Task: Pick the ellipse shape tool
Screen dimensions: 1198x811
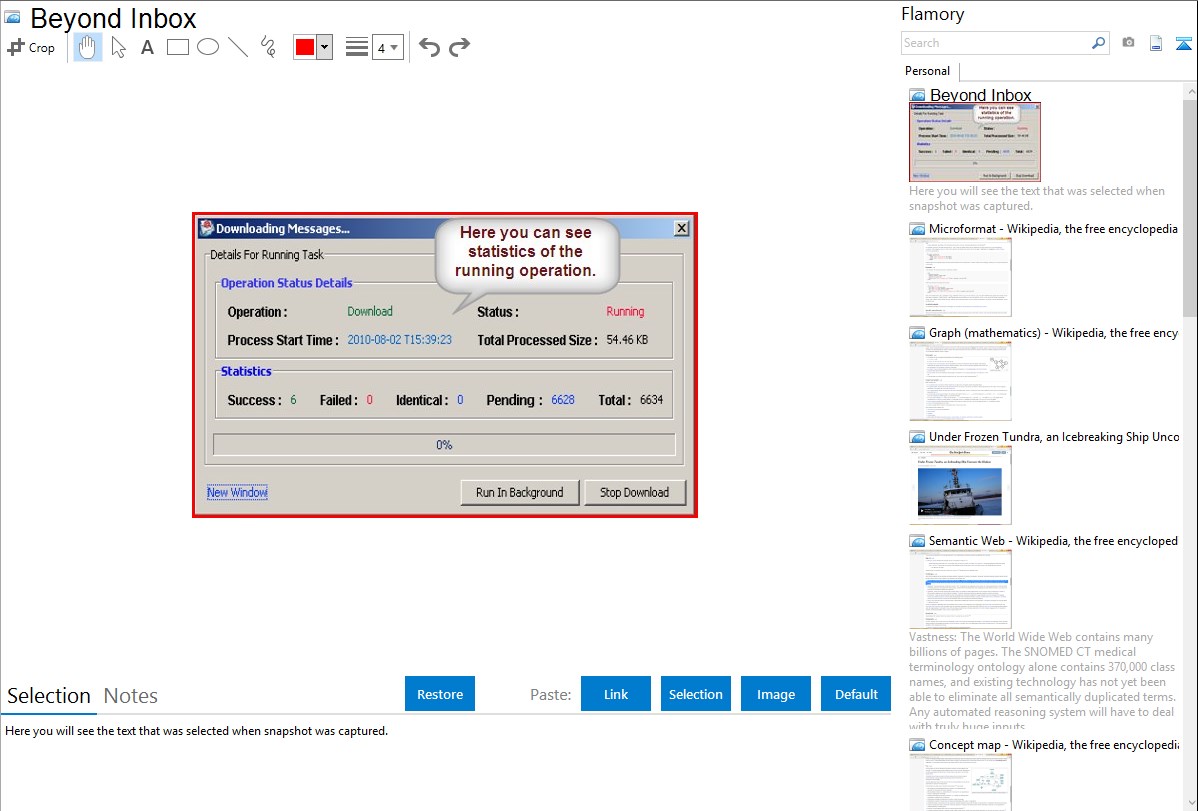Action: pyautogui.click(x=208, y=47)
